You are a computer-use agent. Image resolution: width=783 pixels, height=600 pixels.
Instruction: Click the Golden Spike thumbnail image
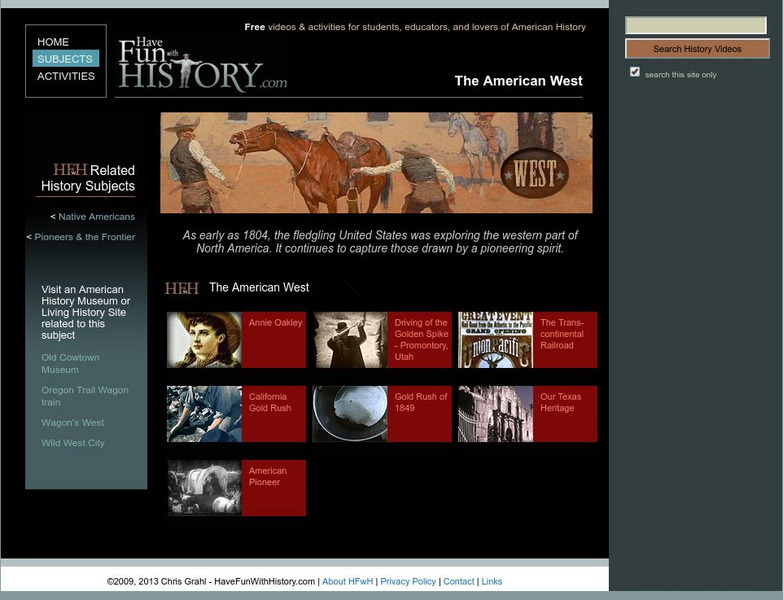pyautogui.click(x=350, y=340)
